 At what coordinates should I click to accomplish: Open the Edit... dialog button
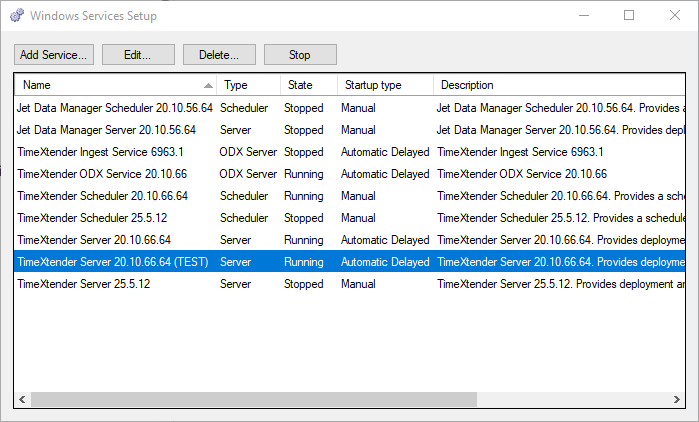click(138, 55)
